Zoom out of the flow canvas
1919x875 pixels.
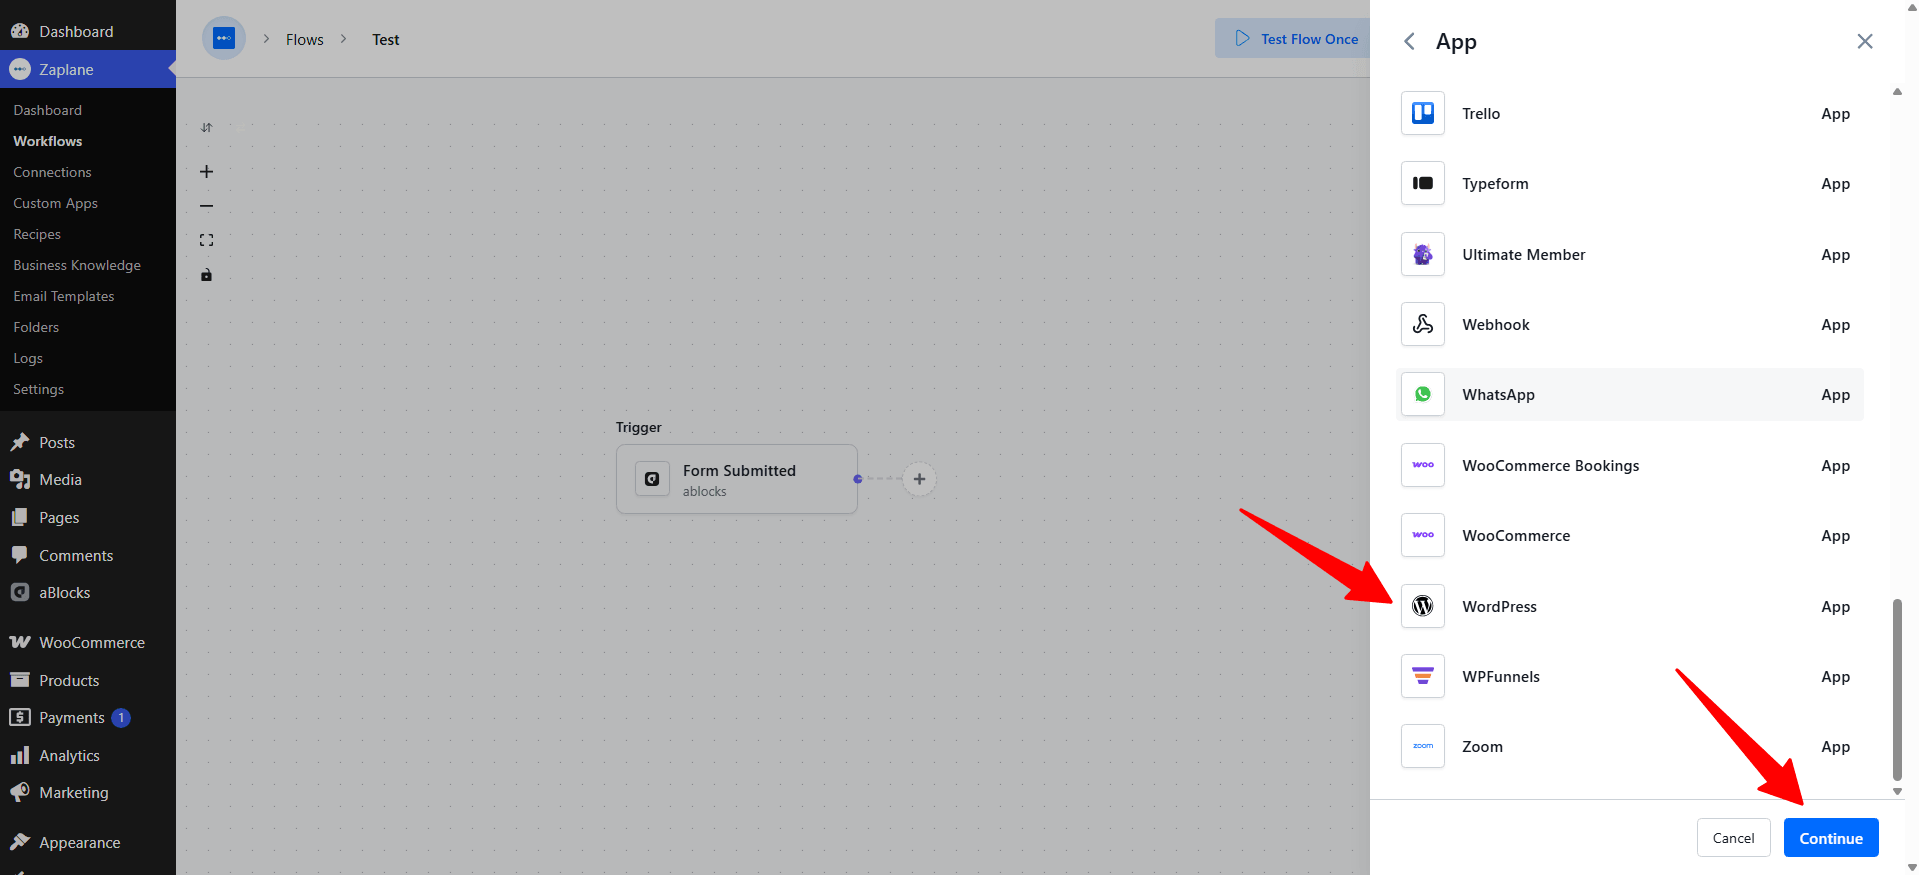coord(206,206)
